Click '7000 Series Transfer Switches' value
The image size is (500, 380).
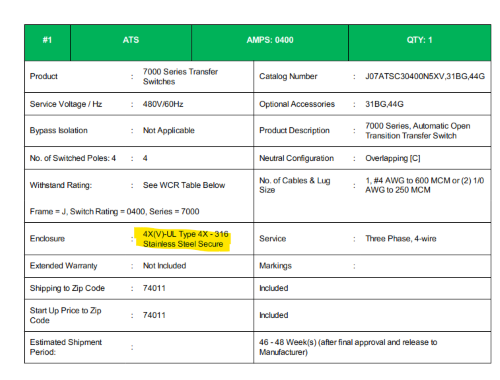[180, 76]
